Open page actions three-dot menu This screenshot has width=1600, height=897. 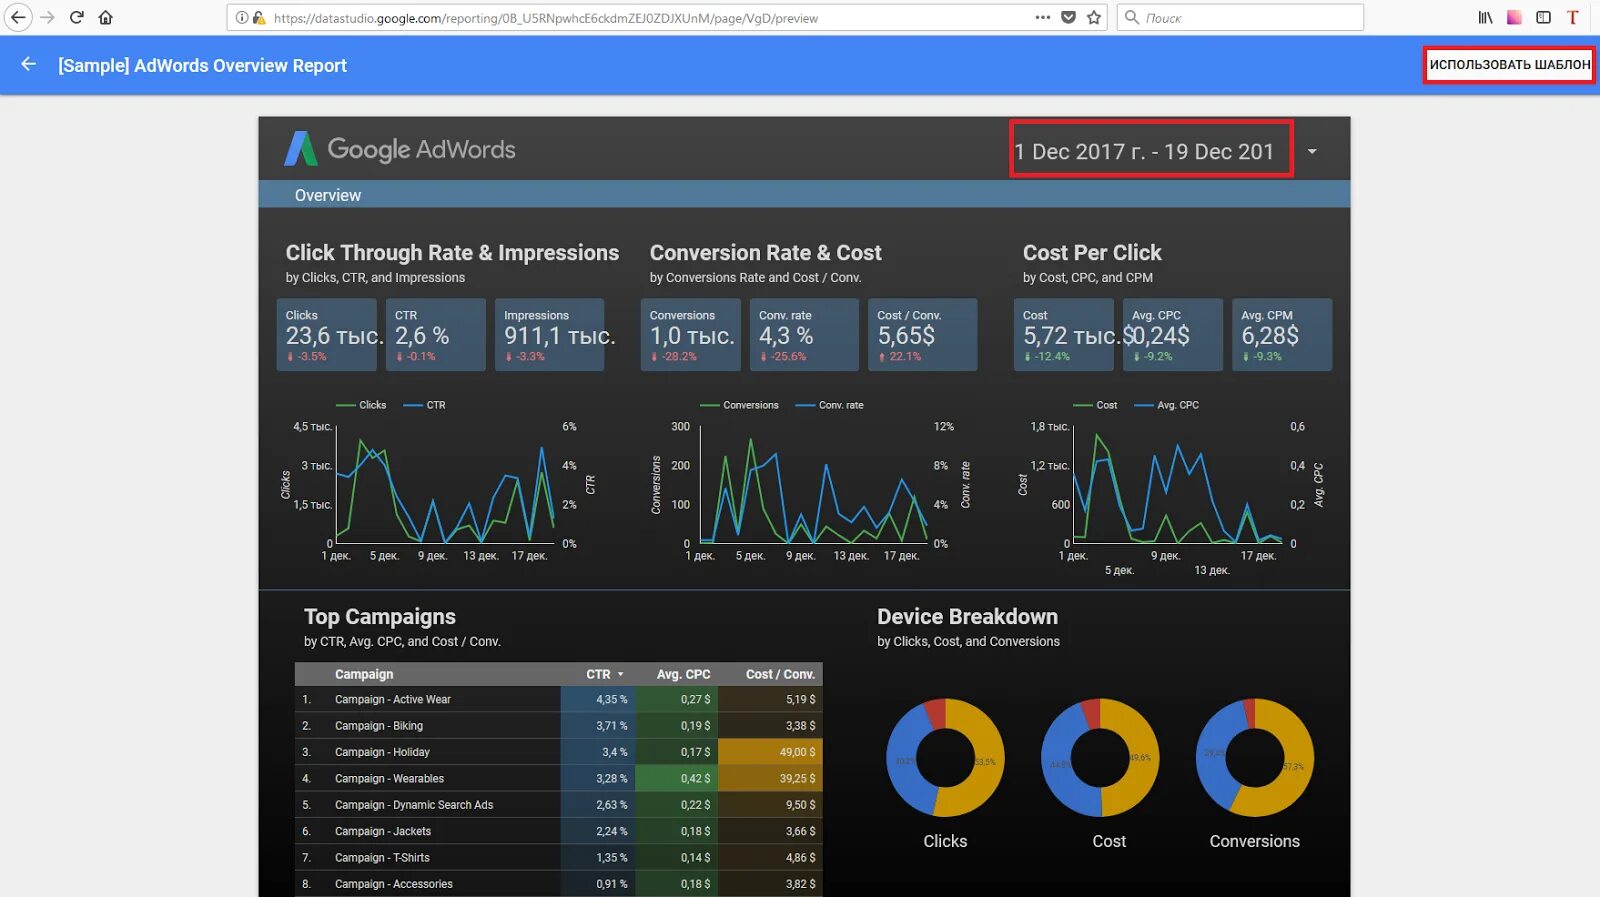pyautogui.click(x=1043, y=17)
